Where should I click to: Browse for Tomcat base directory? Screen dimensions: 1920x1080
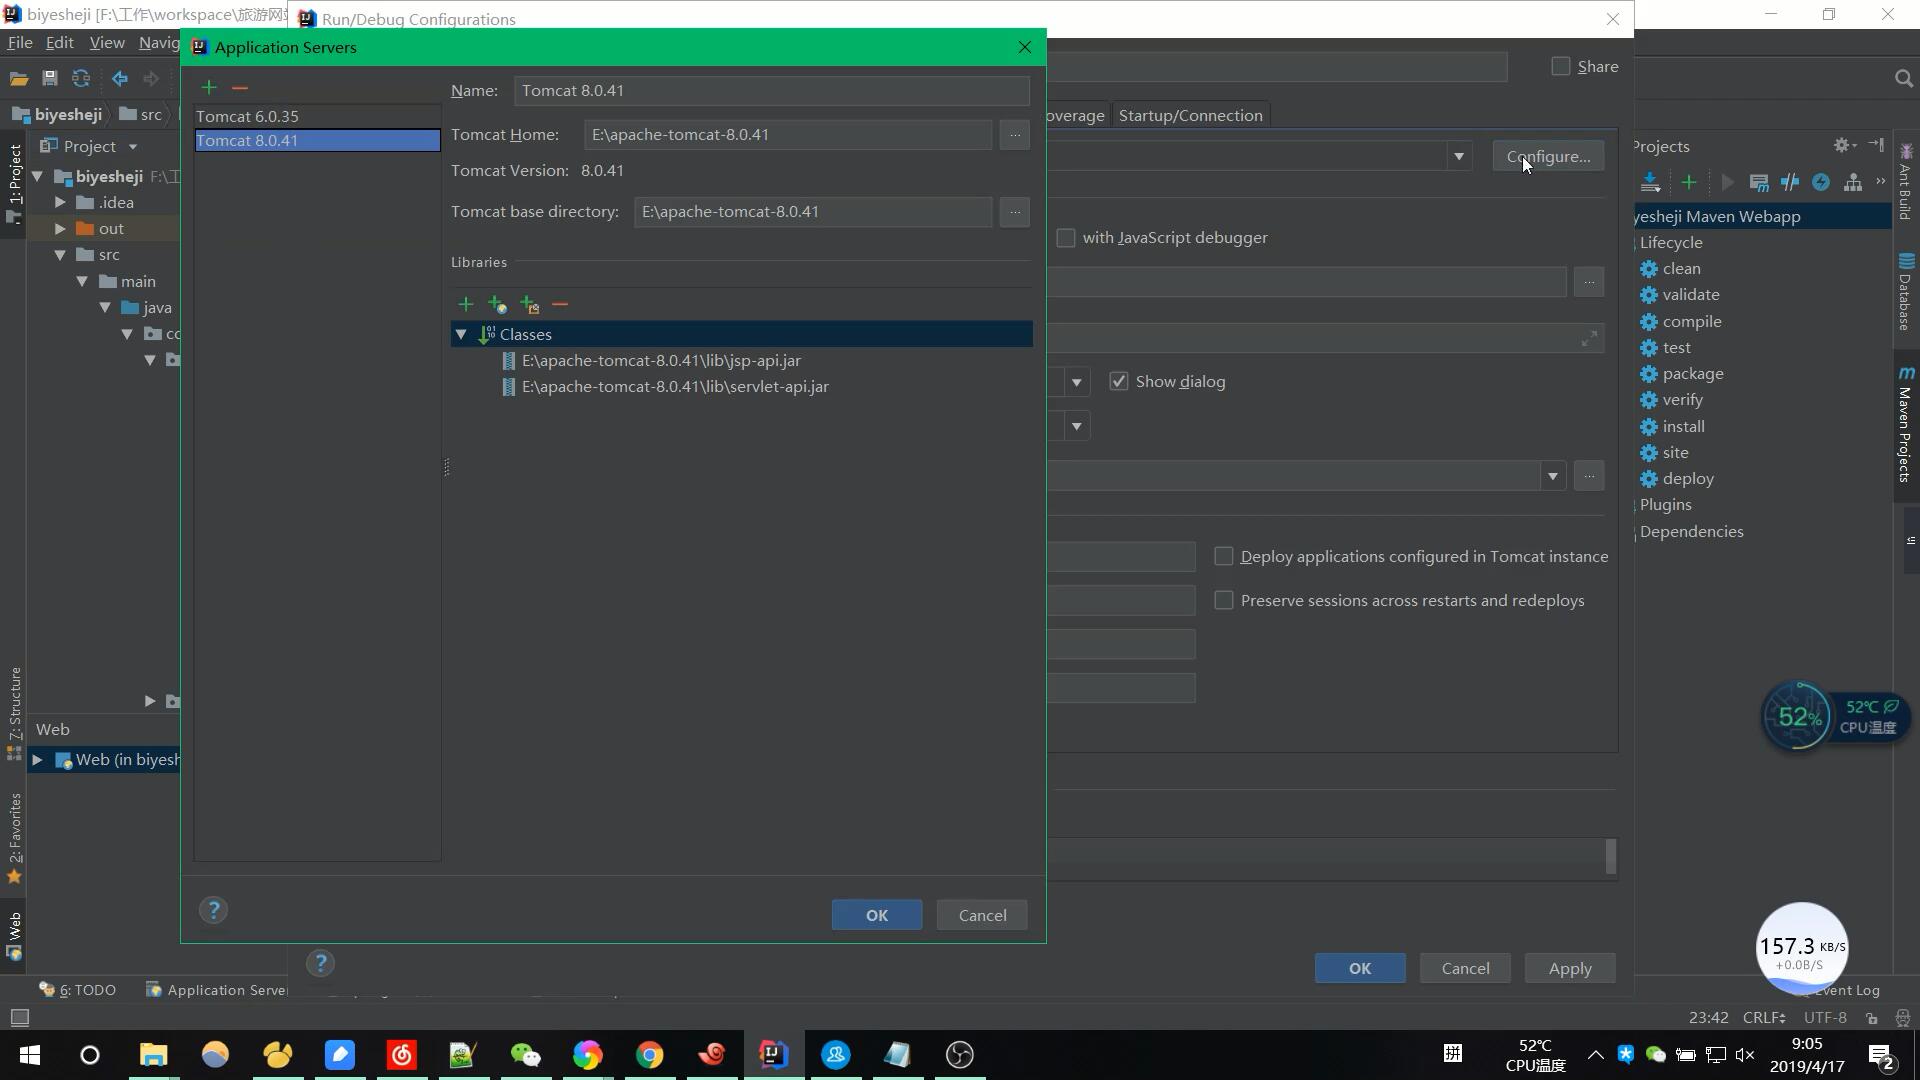pos(1014,212)
